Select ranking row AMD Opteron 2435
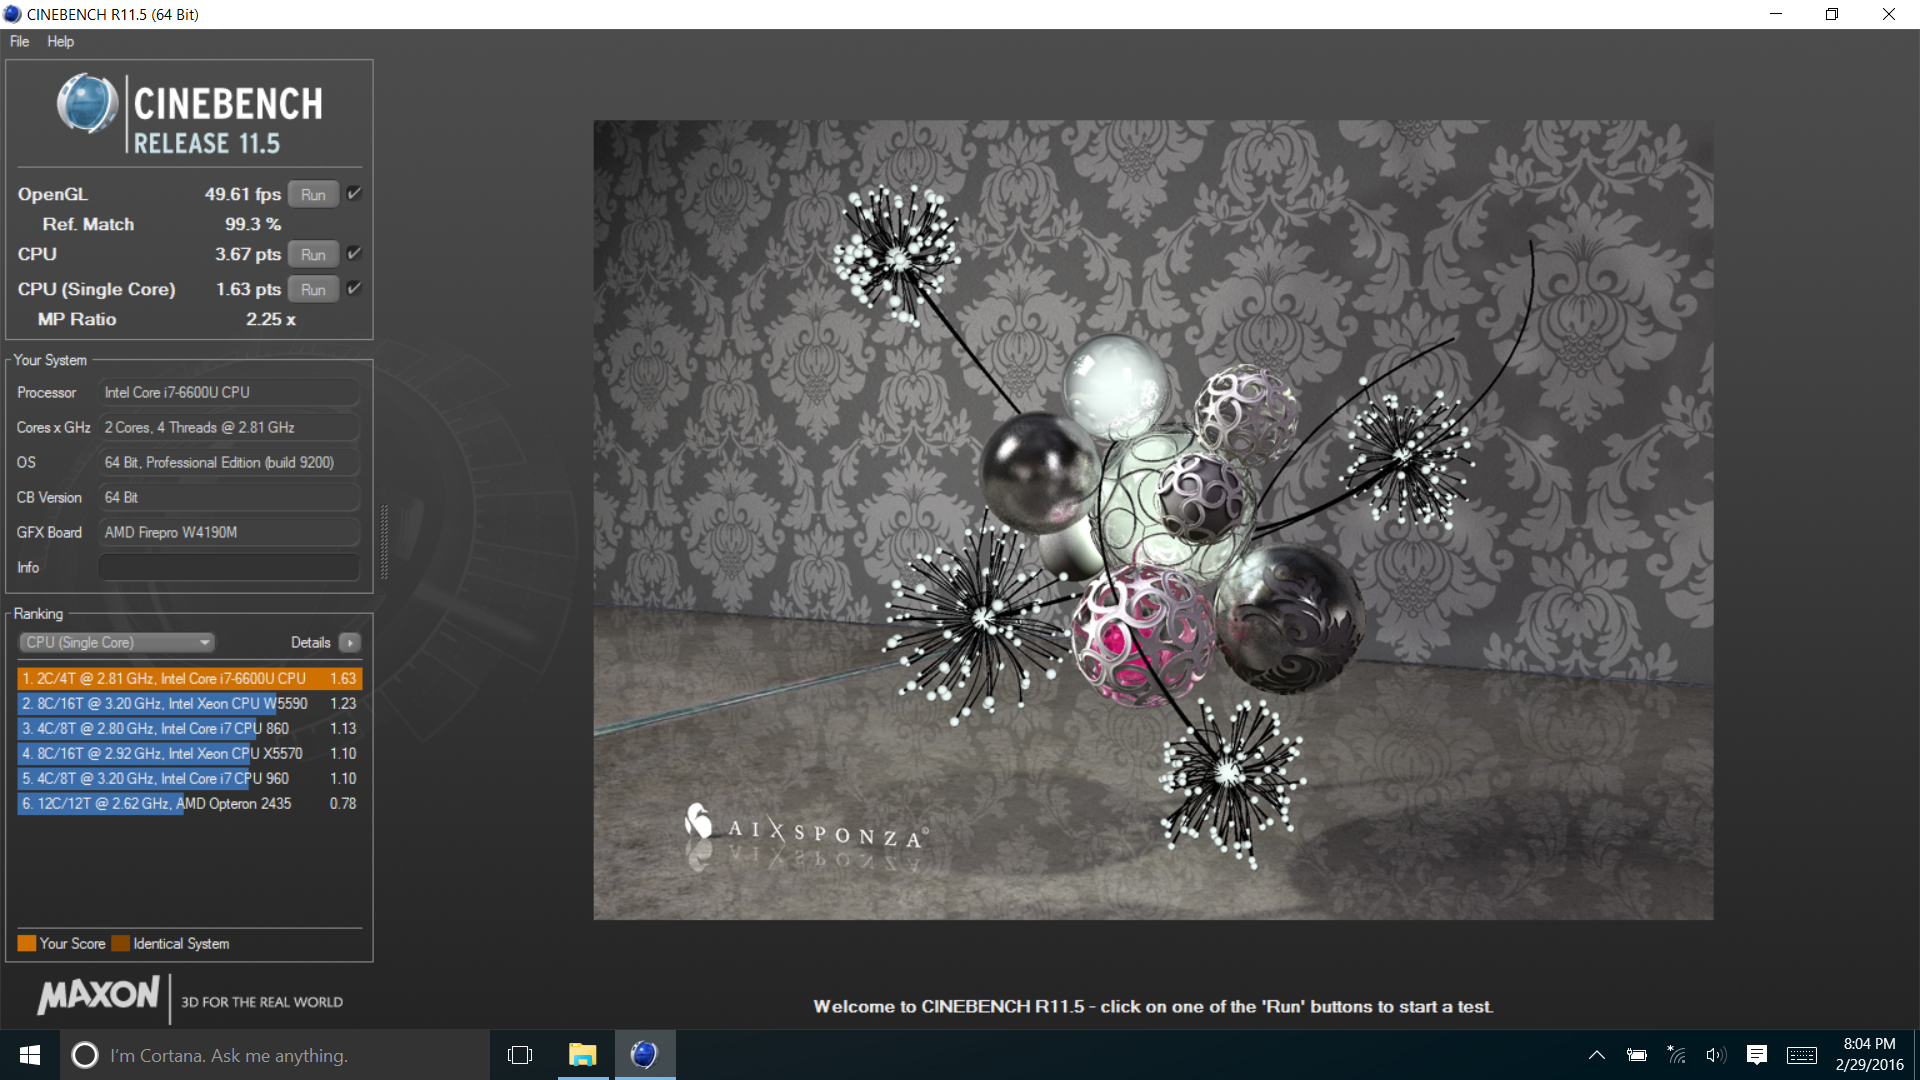This screenshot has width=1920, height=1080. pyautogui.click(x=189, y=803)
